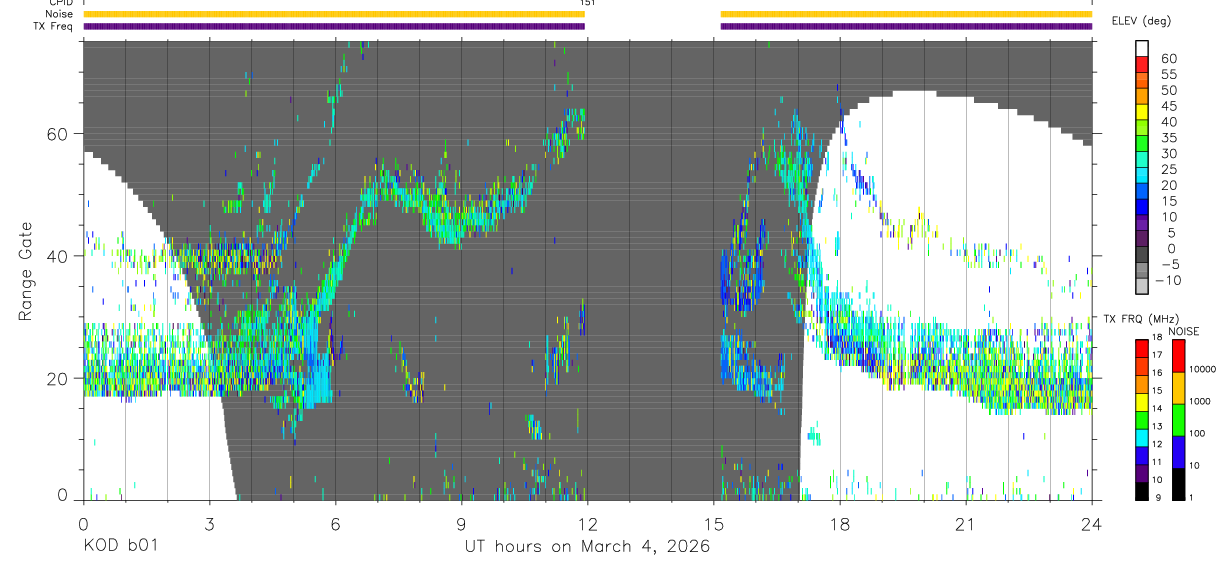
Task: Click the 'UT hours on March 4, 2026' axis title
Action: (587, 547)
